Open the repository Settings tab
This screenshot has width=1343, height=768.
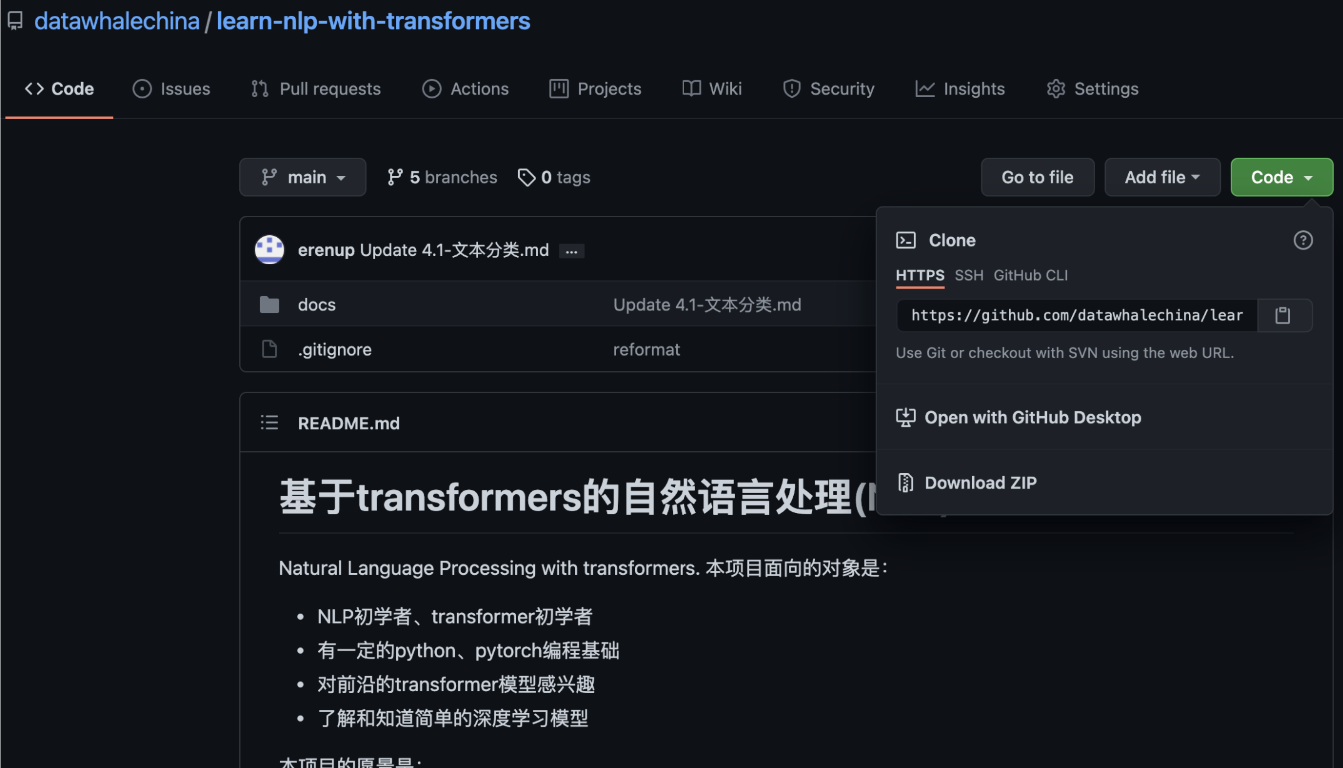[x=1092, y=89]
